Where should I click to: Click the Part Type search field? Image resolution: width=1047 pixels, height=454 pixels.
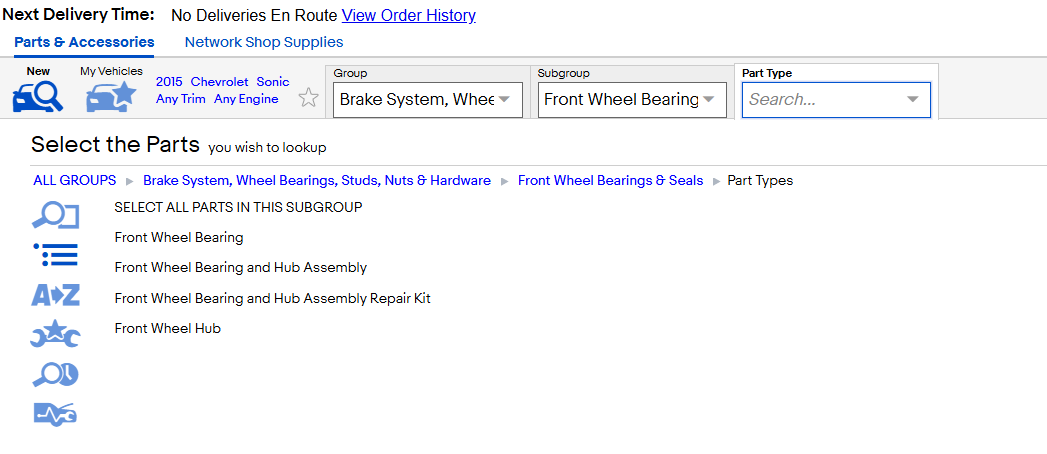click(836, 99)
